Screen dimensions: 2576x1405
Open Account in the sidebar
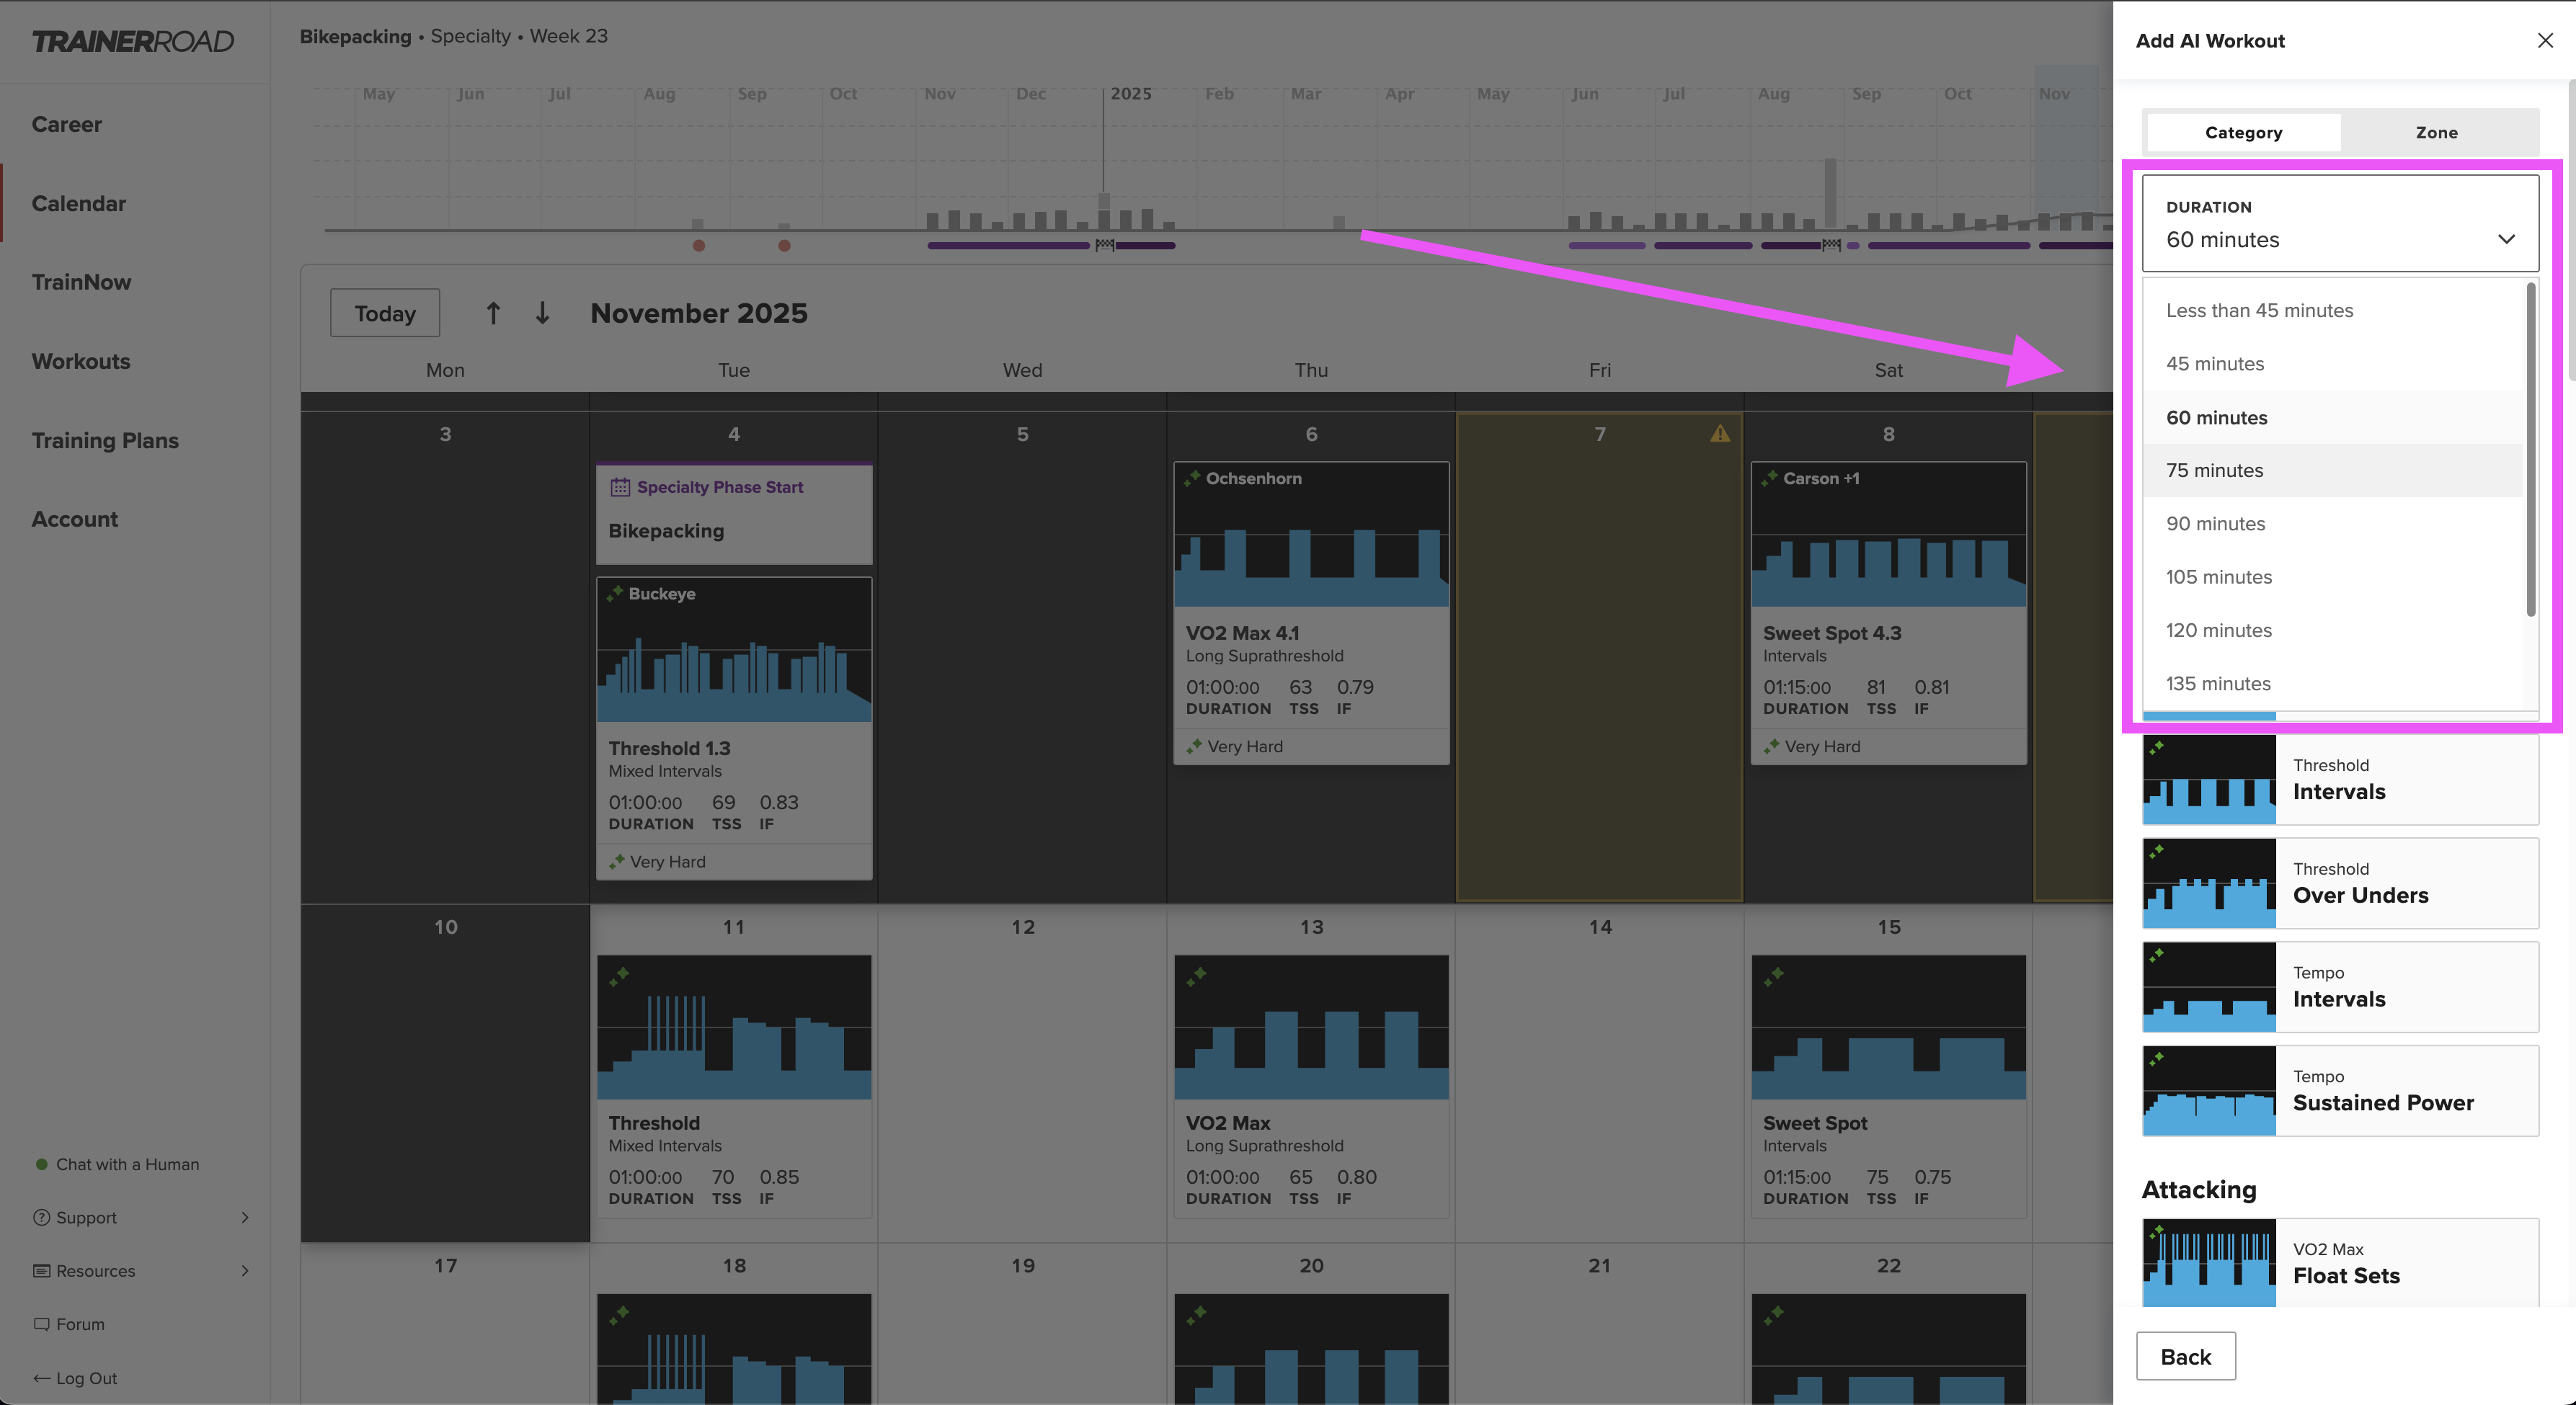click(75, 519)
